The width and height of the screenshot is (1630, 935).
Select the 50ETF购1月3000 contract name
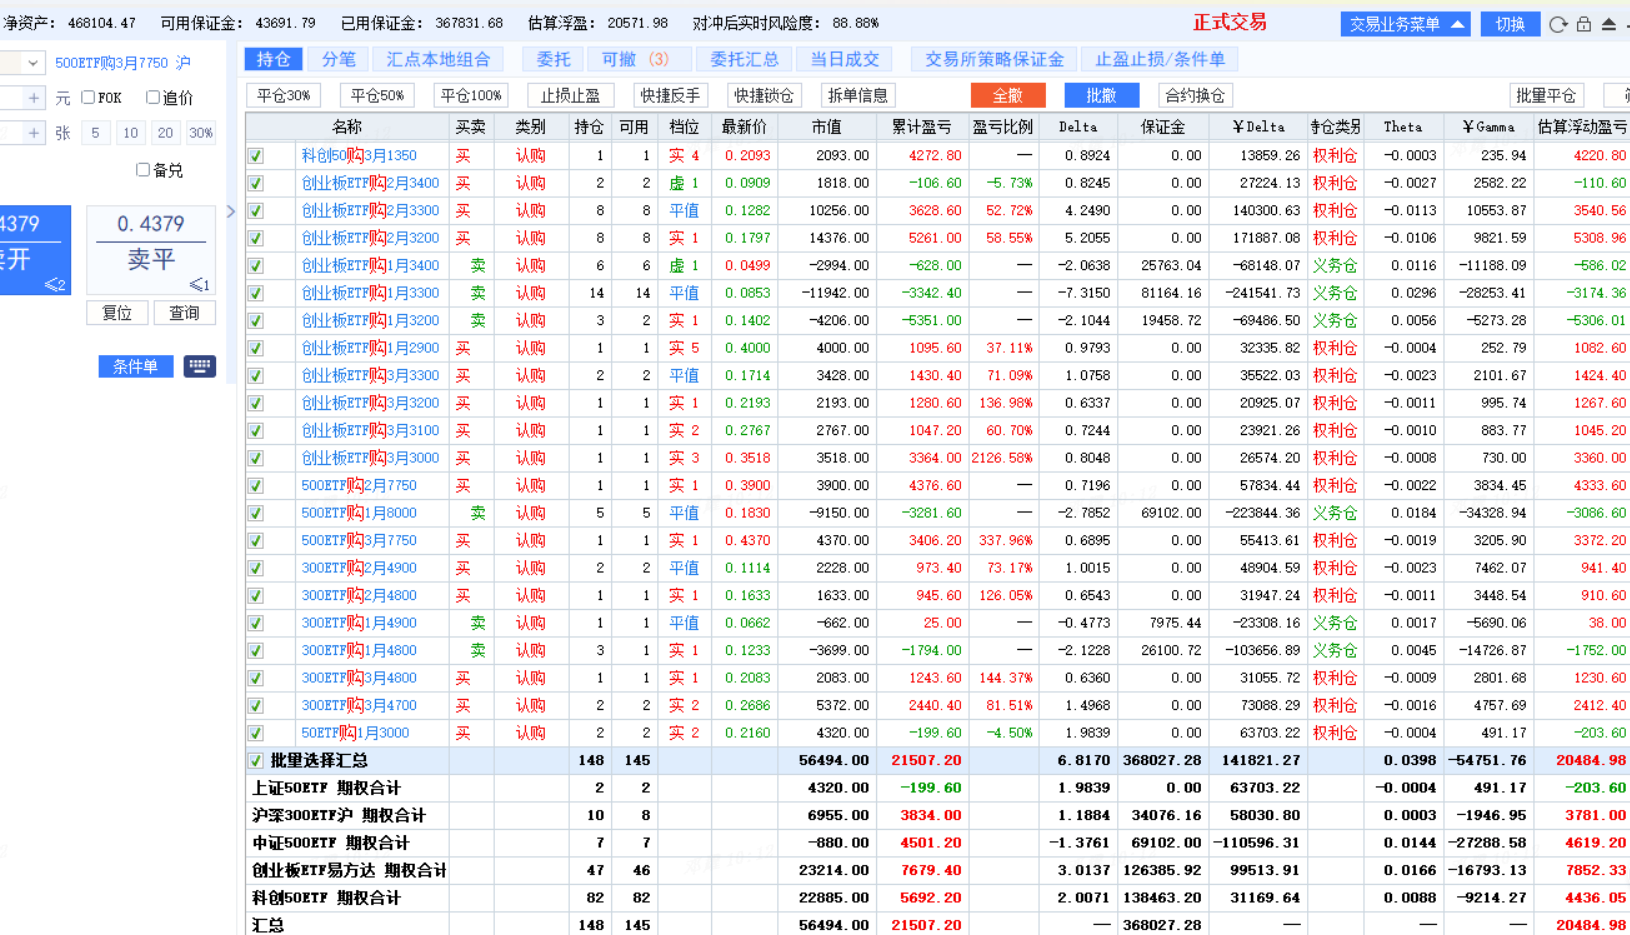coord(355,733)
